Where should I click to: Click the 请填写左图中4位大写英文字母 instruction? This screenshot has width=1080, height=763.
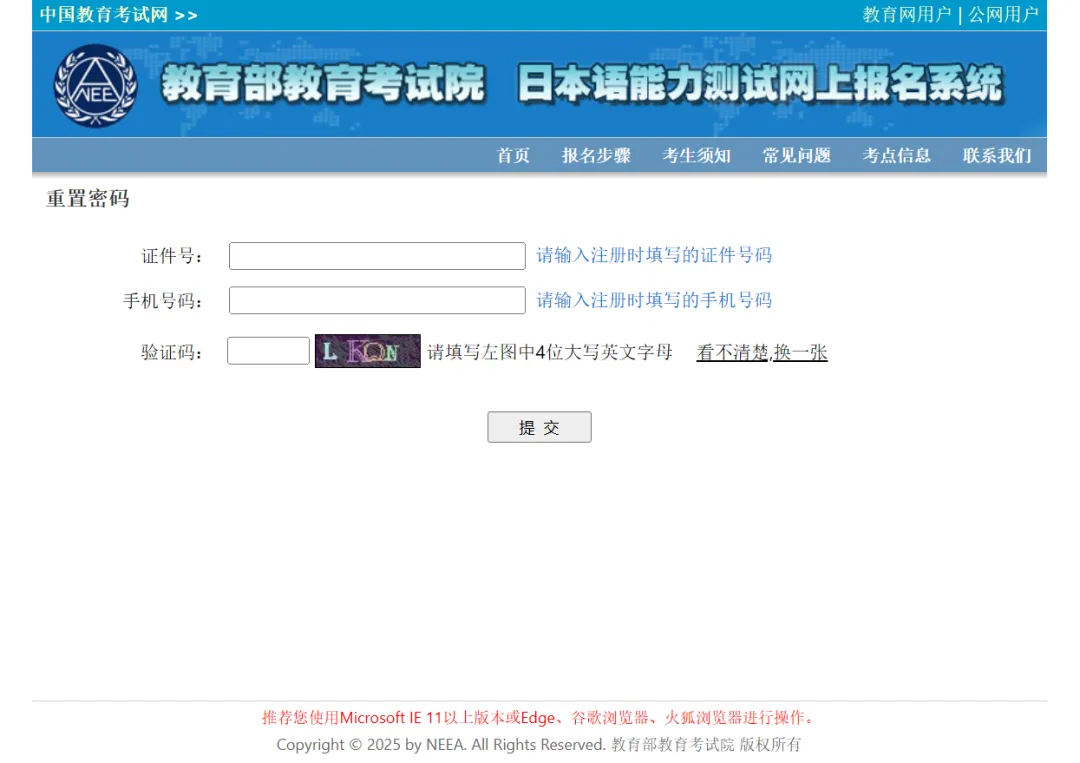550,353
